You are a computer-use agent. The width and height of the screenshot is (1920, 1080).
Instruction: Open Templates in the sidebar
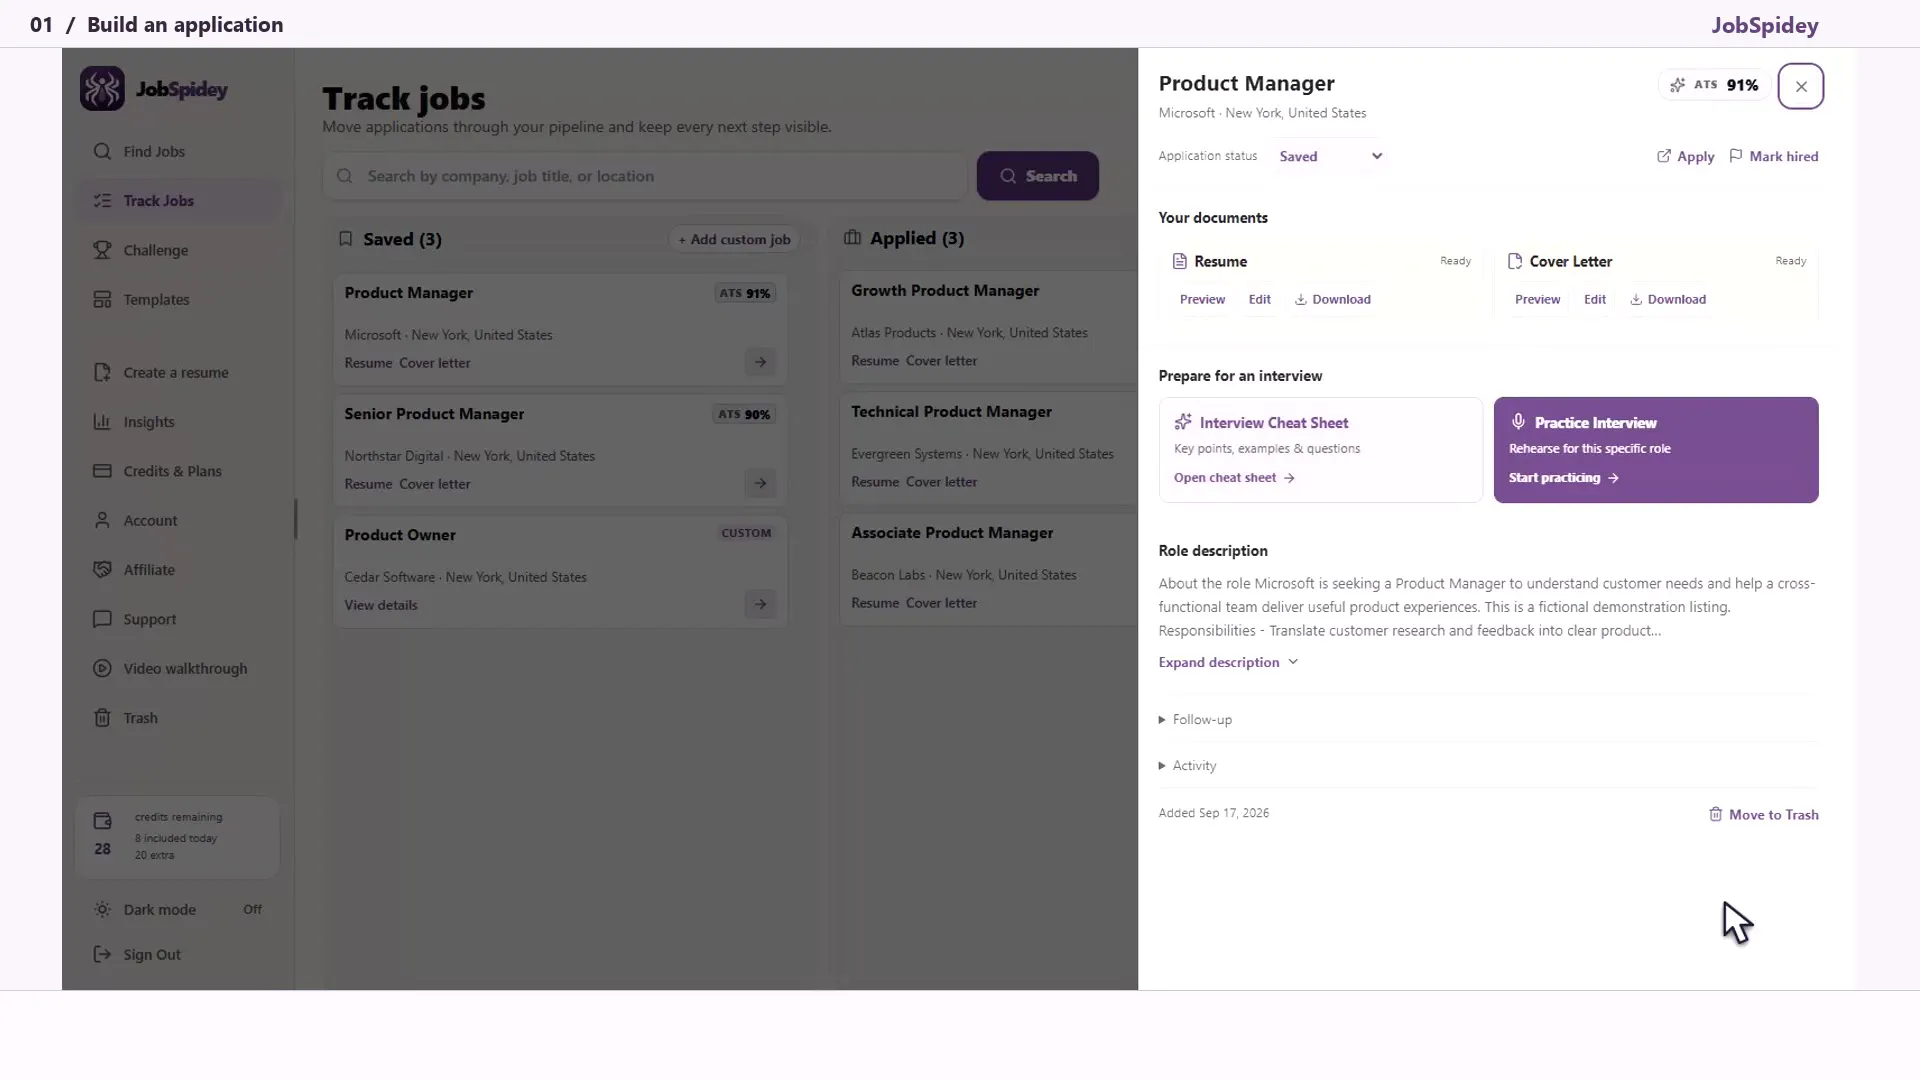pyautogui.click(x=178, y=300)
